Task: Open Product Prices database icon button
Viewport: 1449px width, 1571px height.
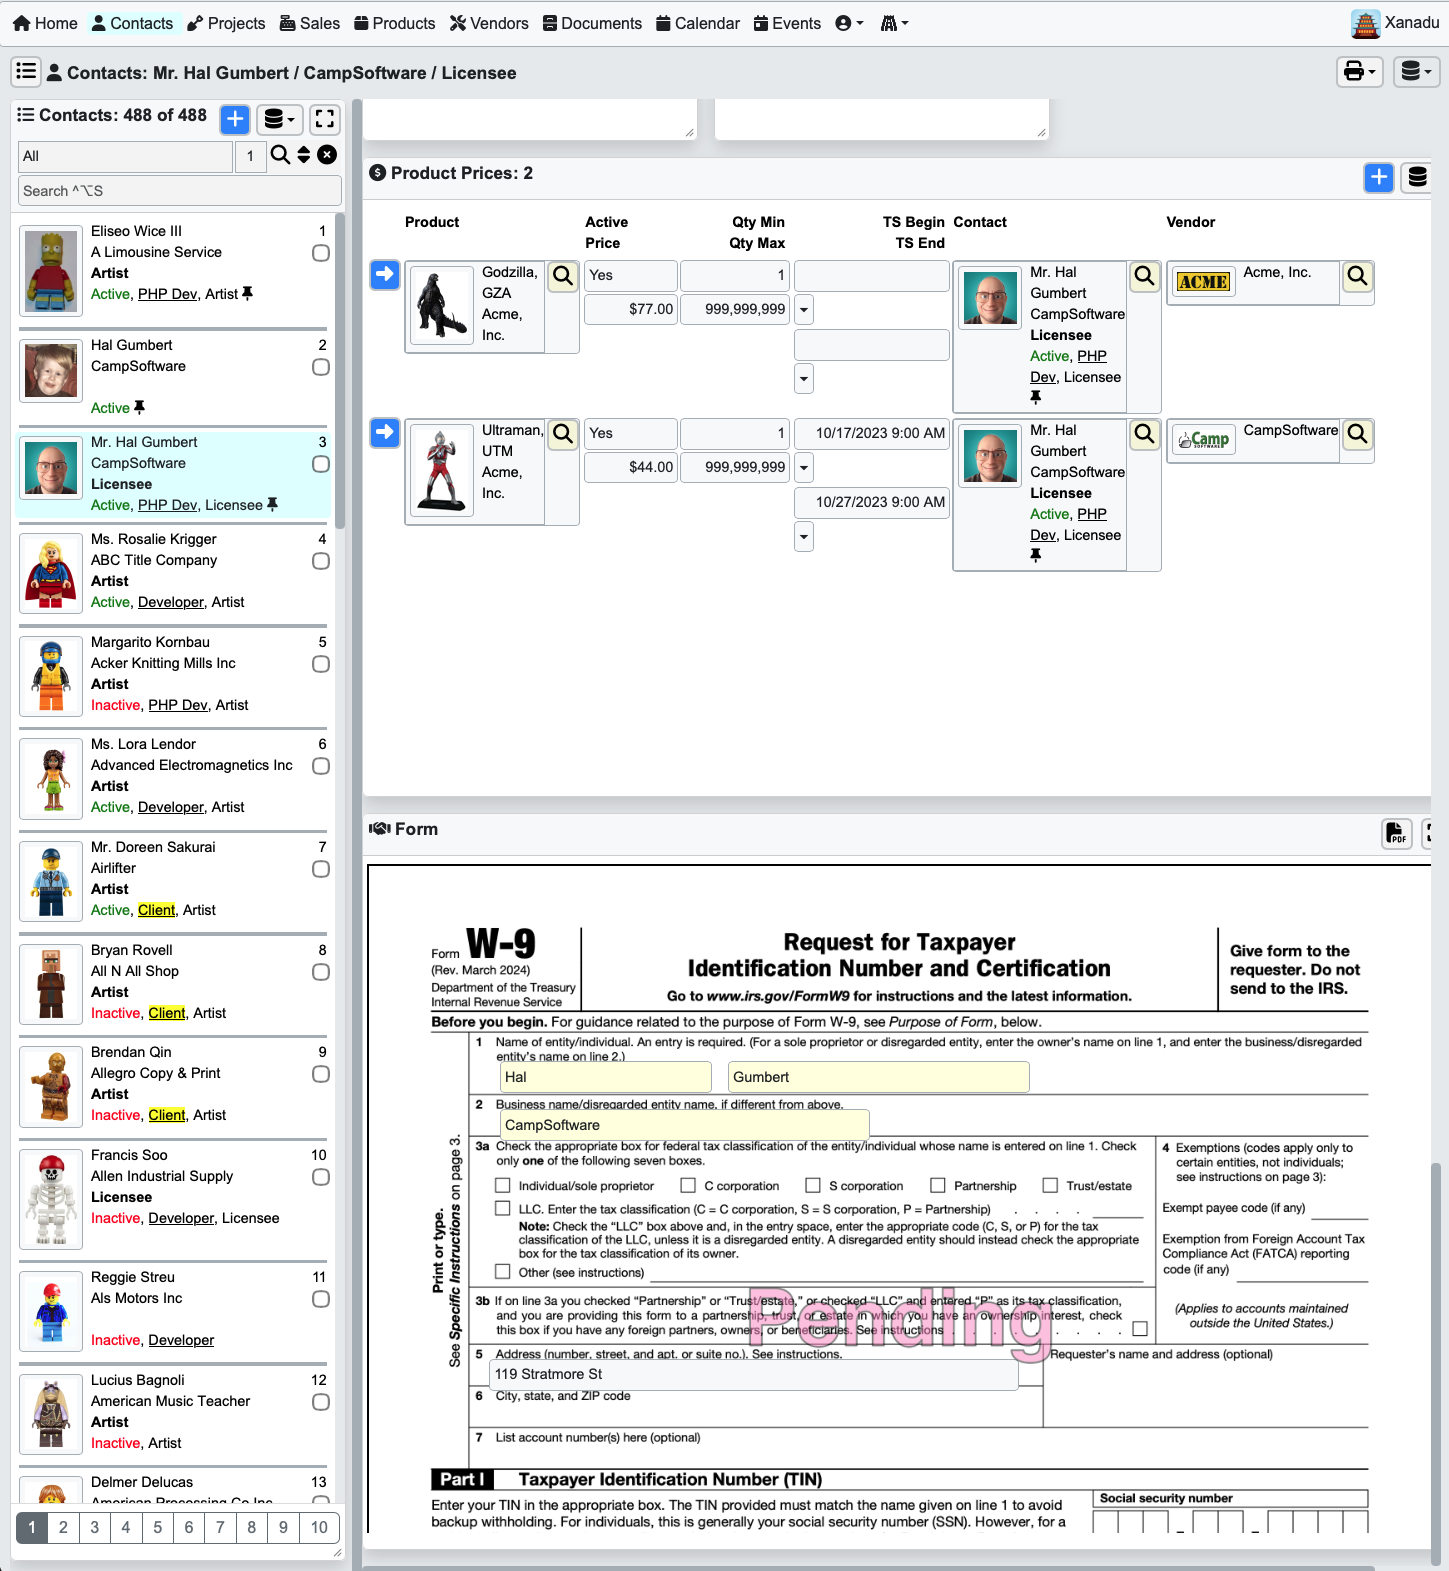Action: (x=1417, y=177)
